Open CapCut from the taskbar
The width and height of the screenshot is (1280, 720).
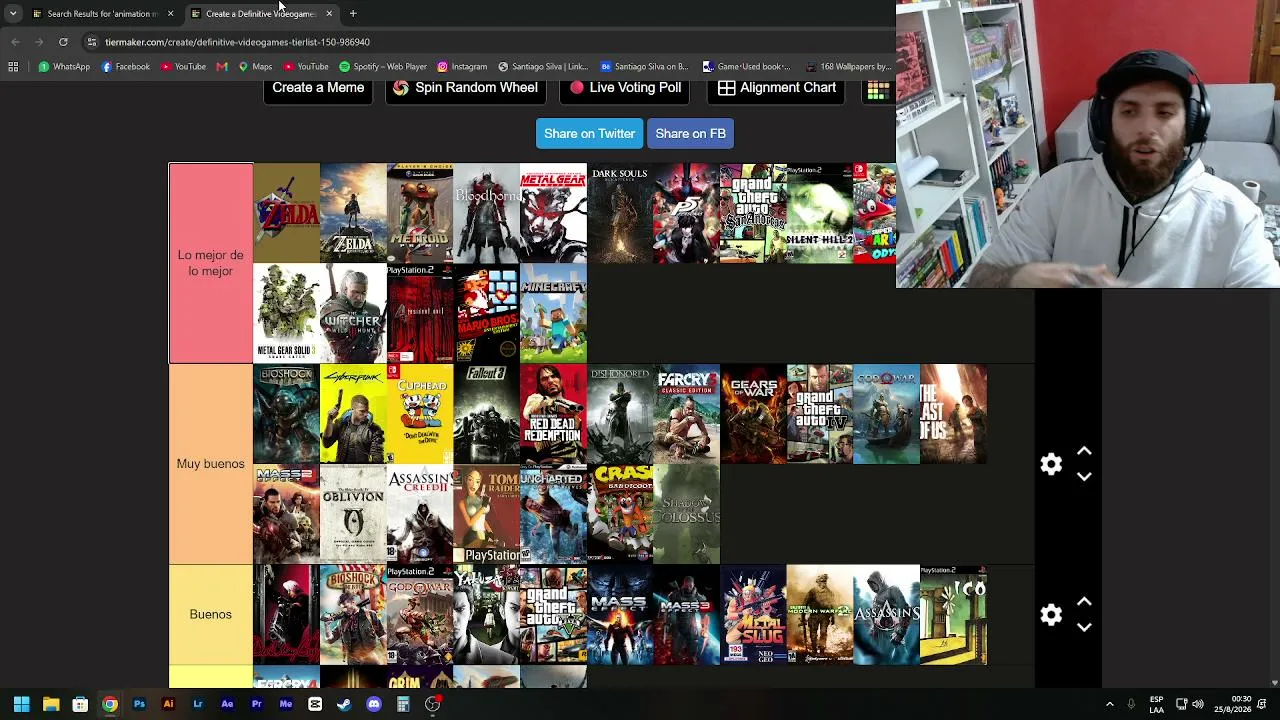[315, 704]
